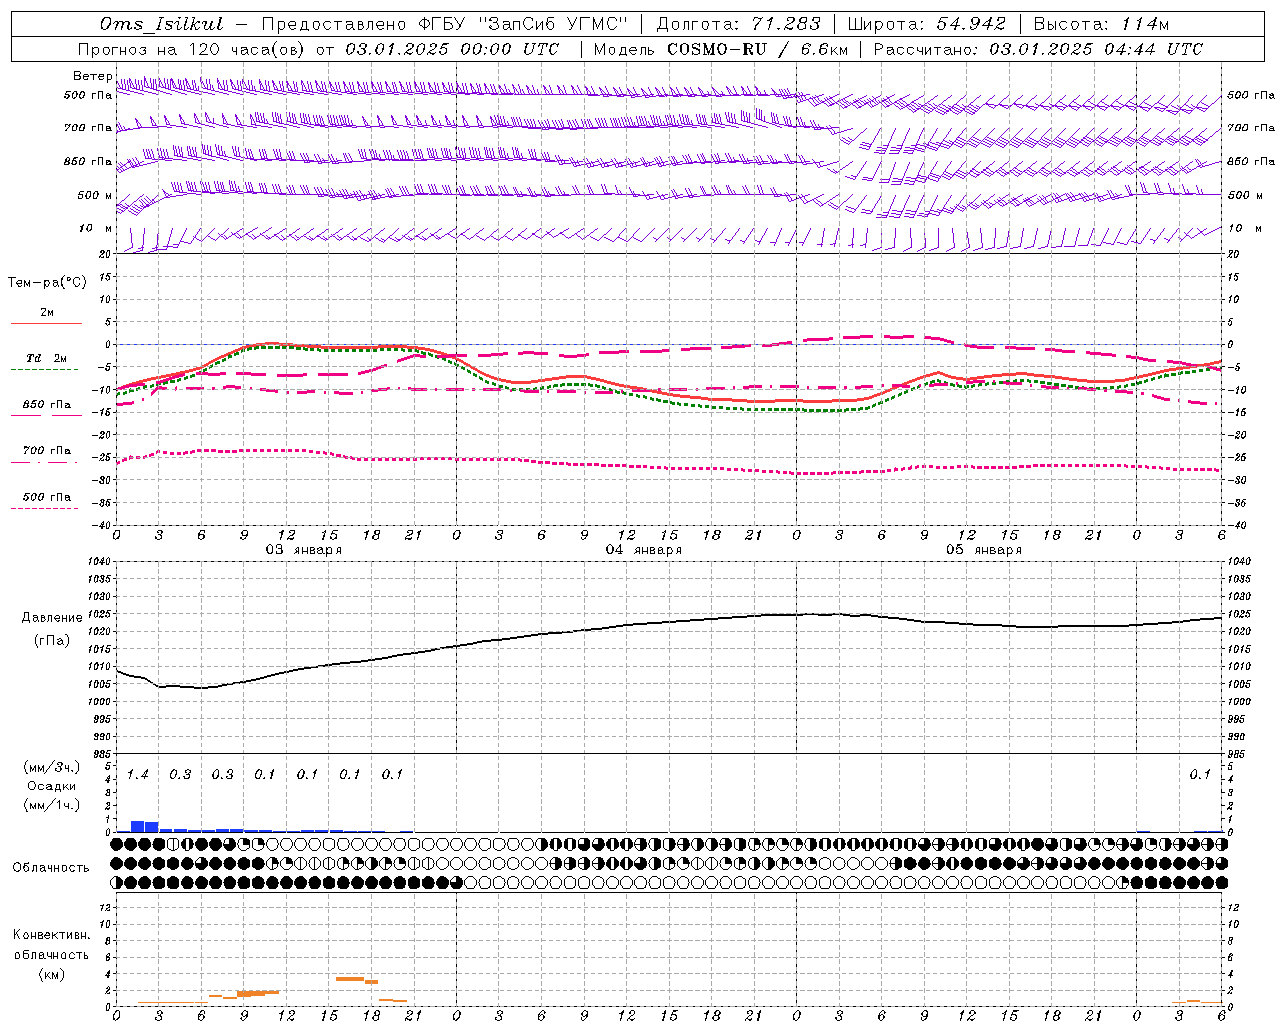
Task: Click the elevation label Высота: 114м
Action: point(1101,24)
